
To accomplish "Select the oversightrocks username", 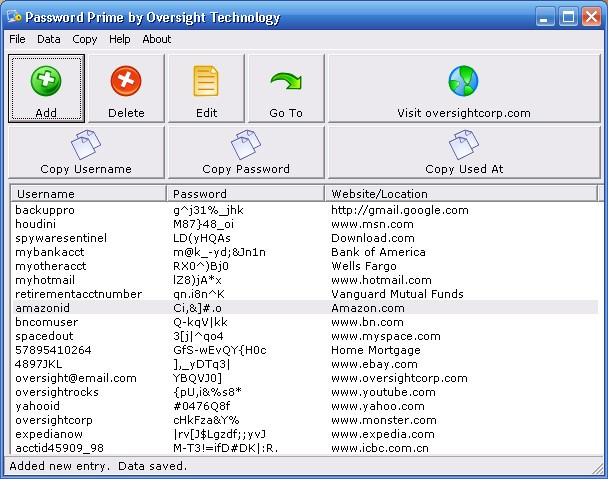I will [57, 392].
